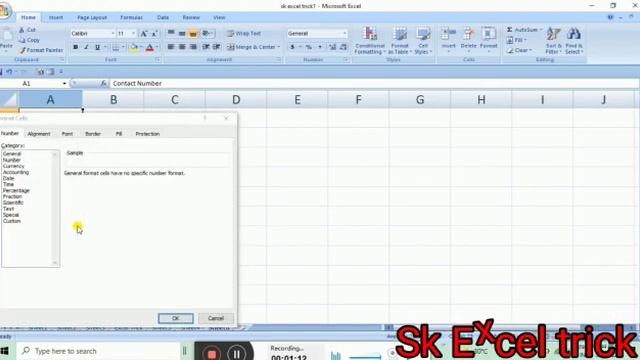Switch to Protection tab in Format Cells dialog

tap(147, 134)
